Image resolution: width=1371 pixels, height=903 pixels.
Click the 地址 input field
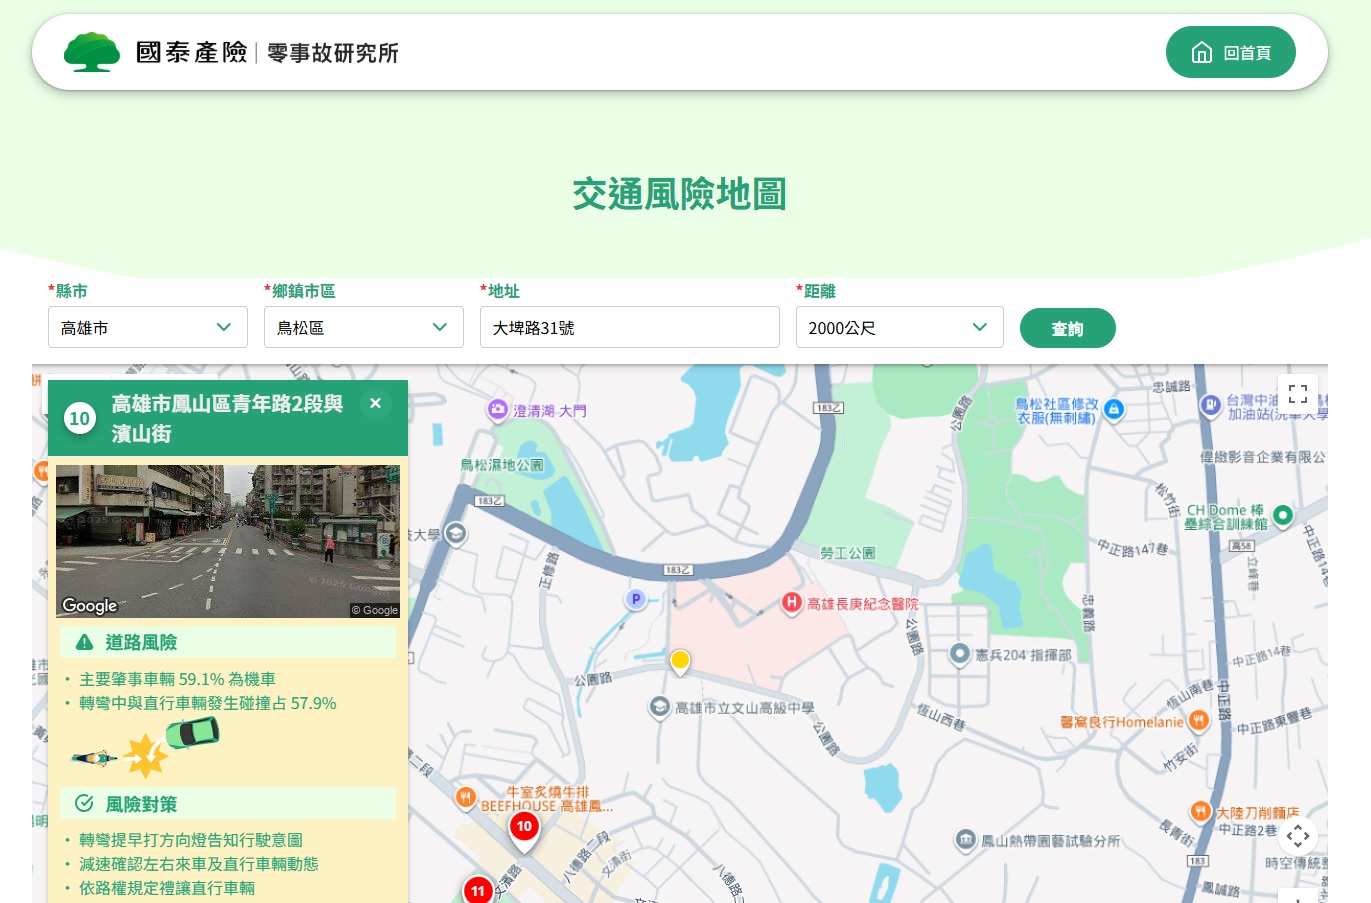(629, 328)
